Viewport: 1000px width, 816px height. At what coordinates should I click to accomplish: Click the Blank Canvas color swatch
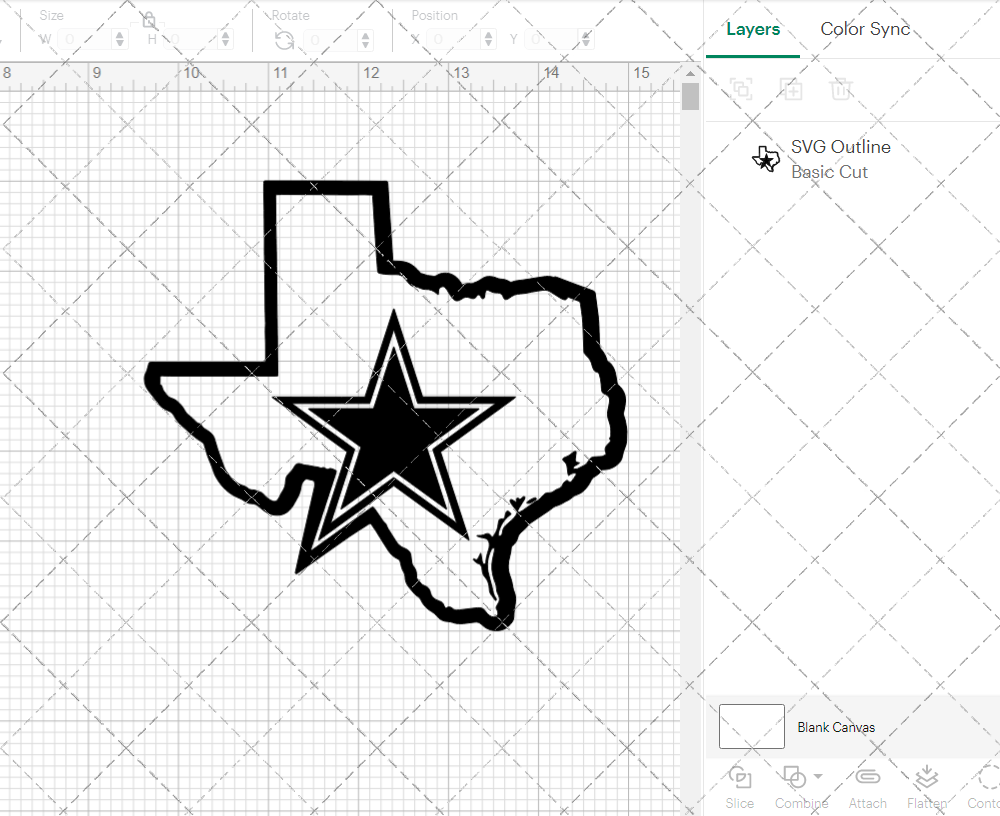[752, 727]
